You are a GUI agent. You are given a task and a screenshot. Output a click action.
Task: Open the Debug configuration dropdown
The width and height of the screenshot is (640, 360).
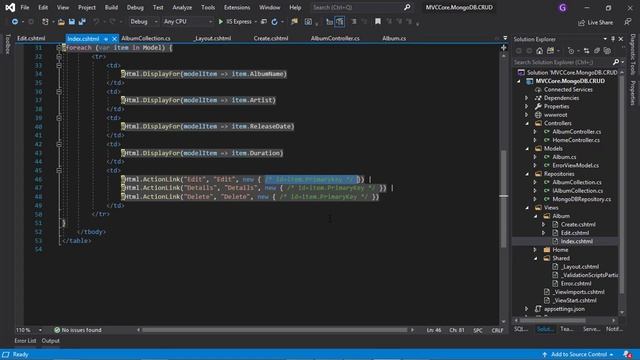[143, 22]
